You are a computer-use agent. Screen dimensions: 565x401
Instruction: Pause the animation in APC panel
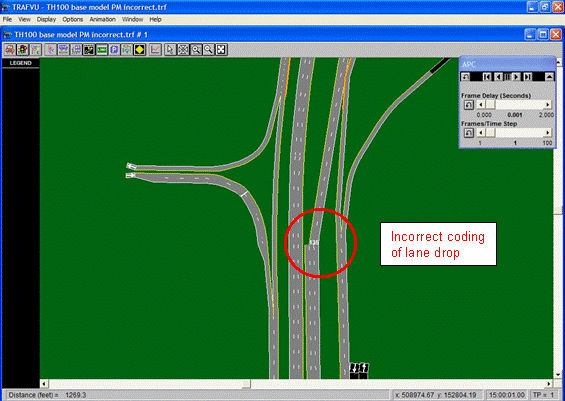coord(507,77)
